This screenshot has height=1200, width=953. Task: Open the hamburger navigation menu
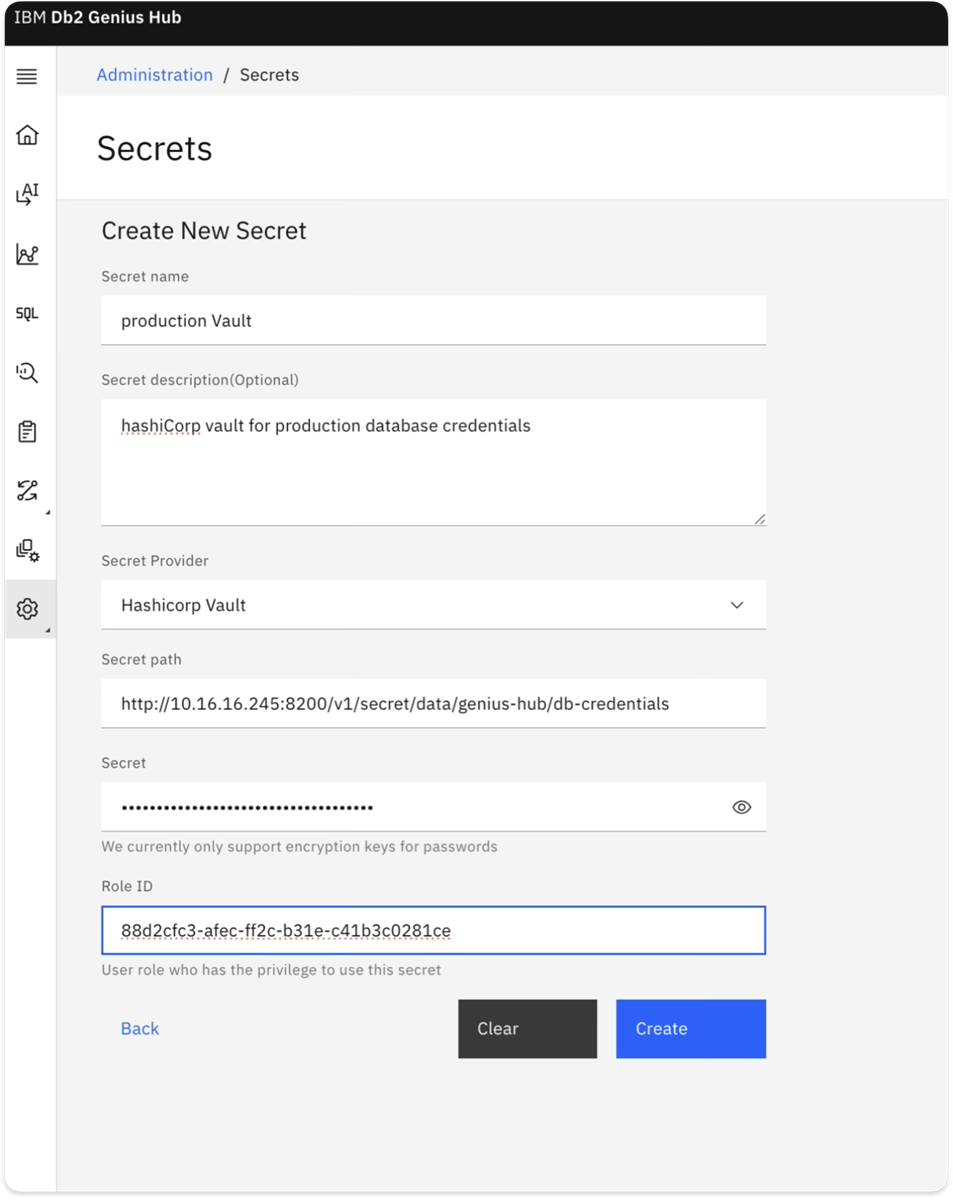click(x=27, y=77)
